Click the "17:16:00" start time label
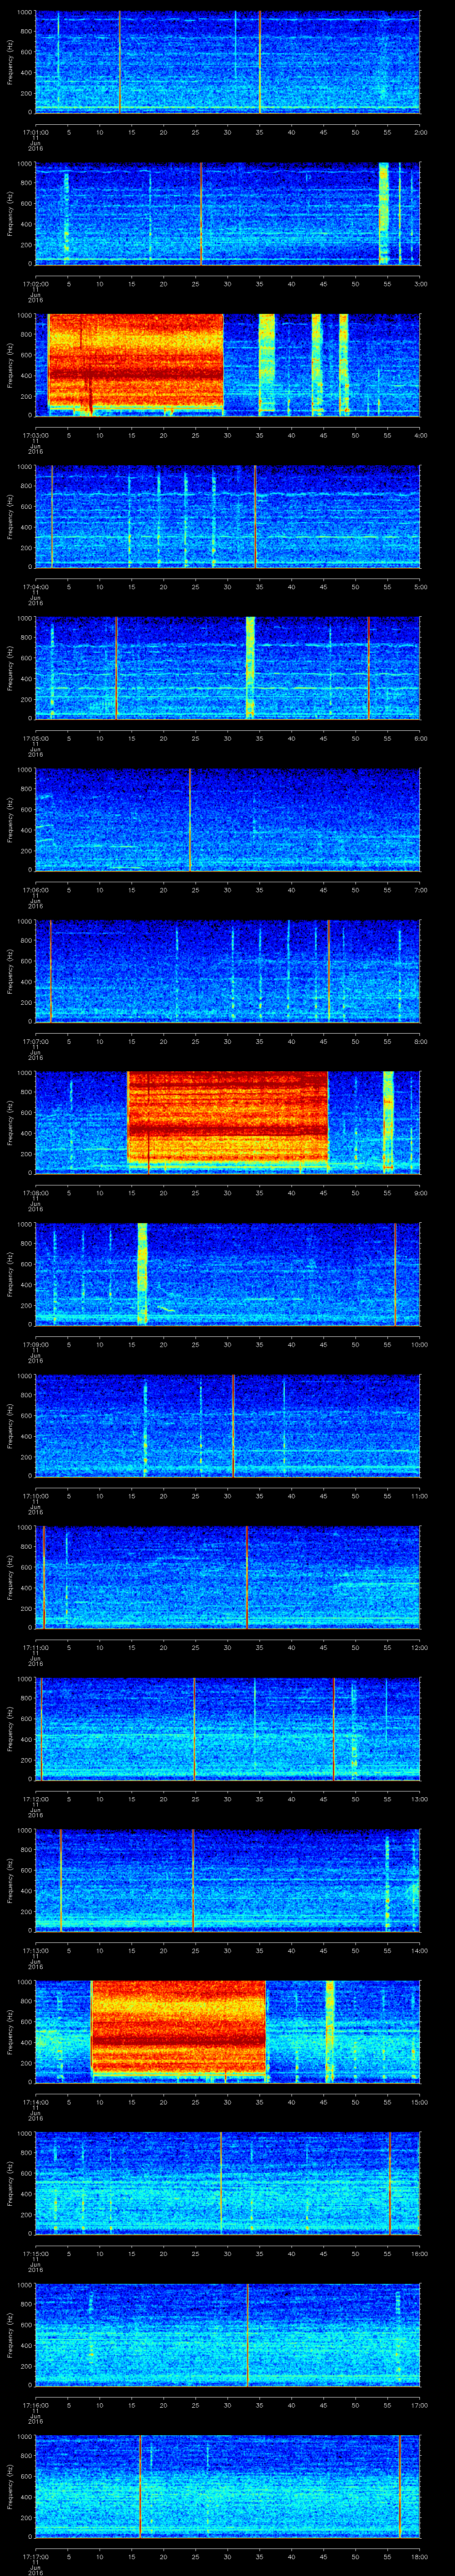455x2576 pixels. [x=35, y=2405]
